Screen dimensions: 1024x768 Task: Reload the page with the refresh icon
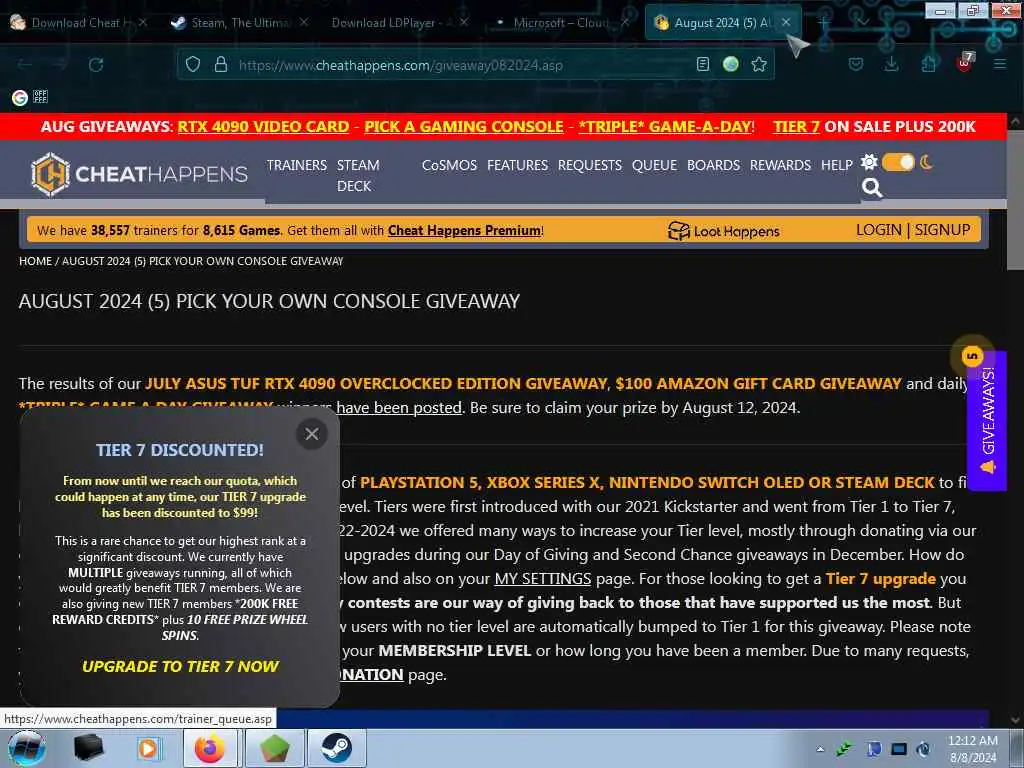(96, 65)
